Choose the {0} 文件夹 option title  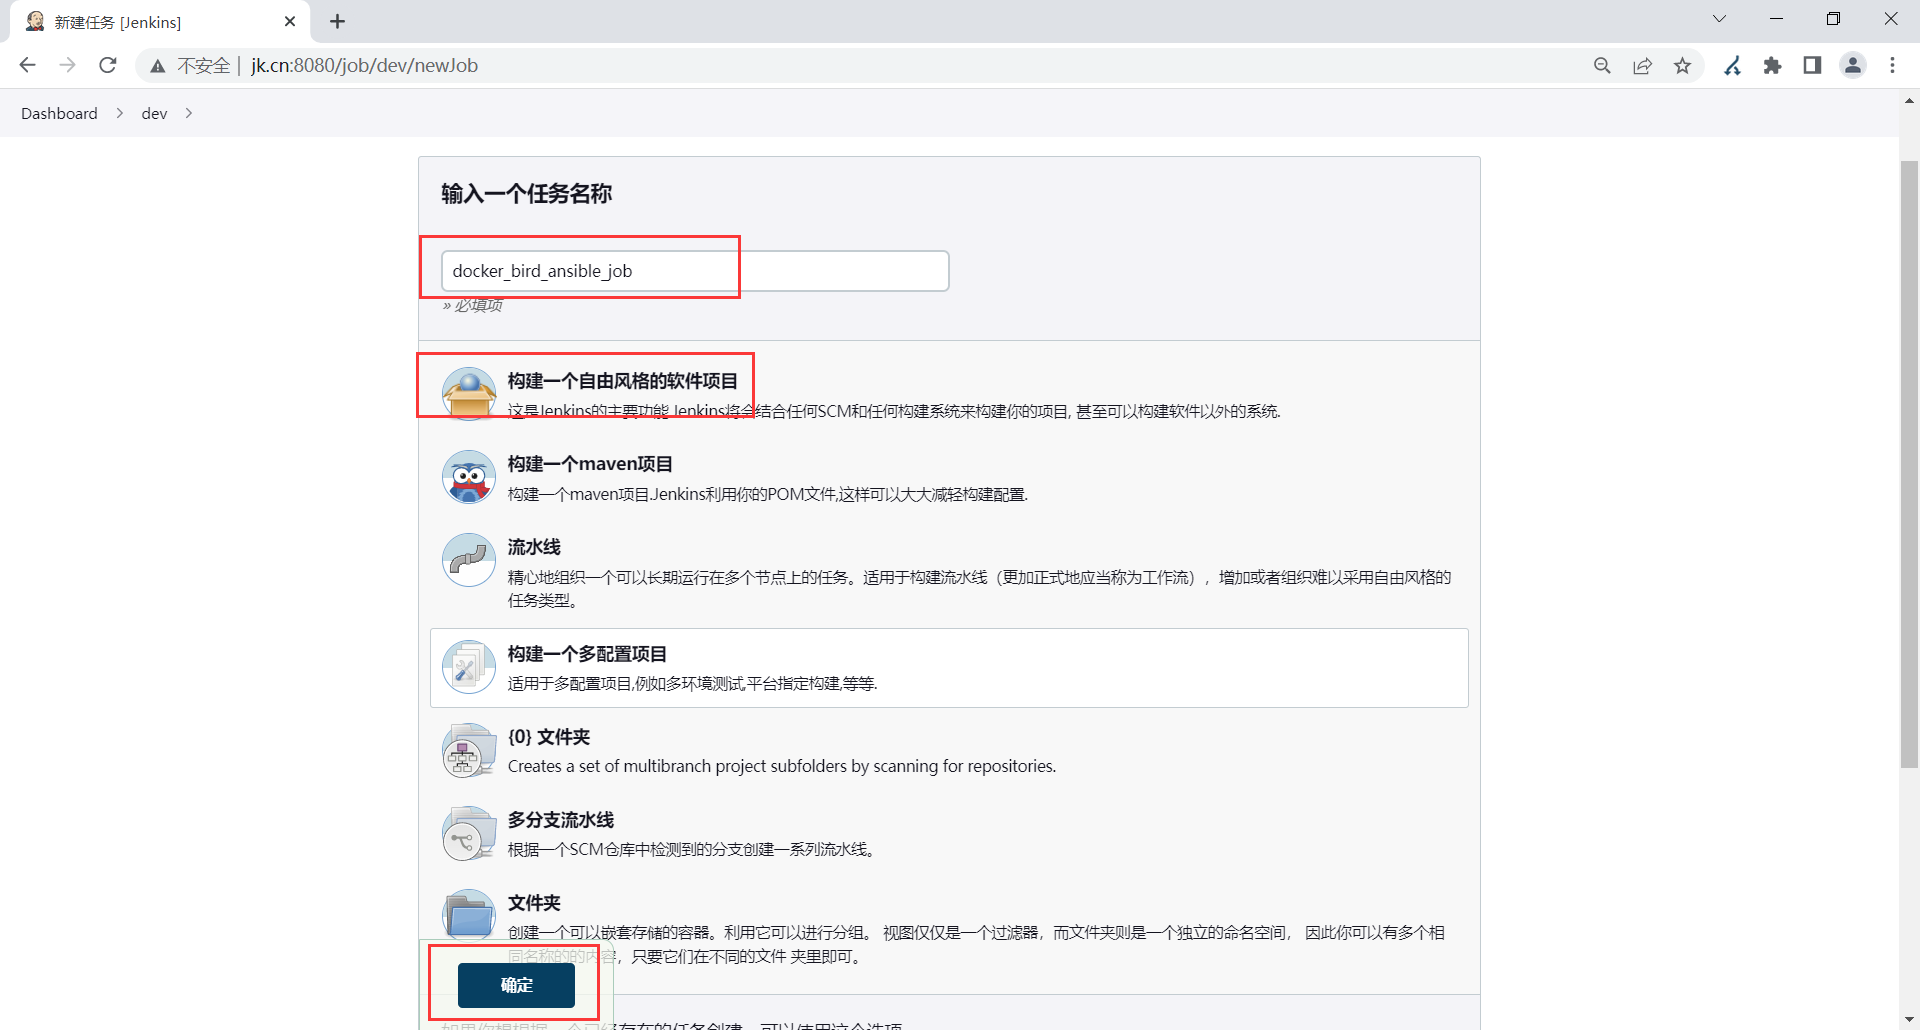[x=549, y=737]
